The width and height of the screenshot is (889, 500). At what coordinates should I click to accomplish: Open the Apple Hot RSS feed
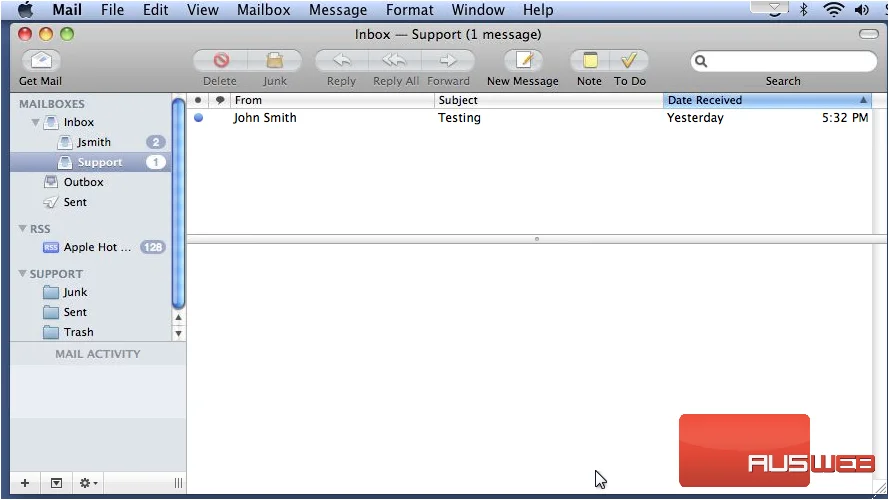[x=91, y=247]
